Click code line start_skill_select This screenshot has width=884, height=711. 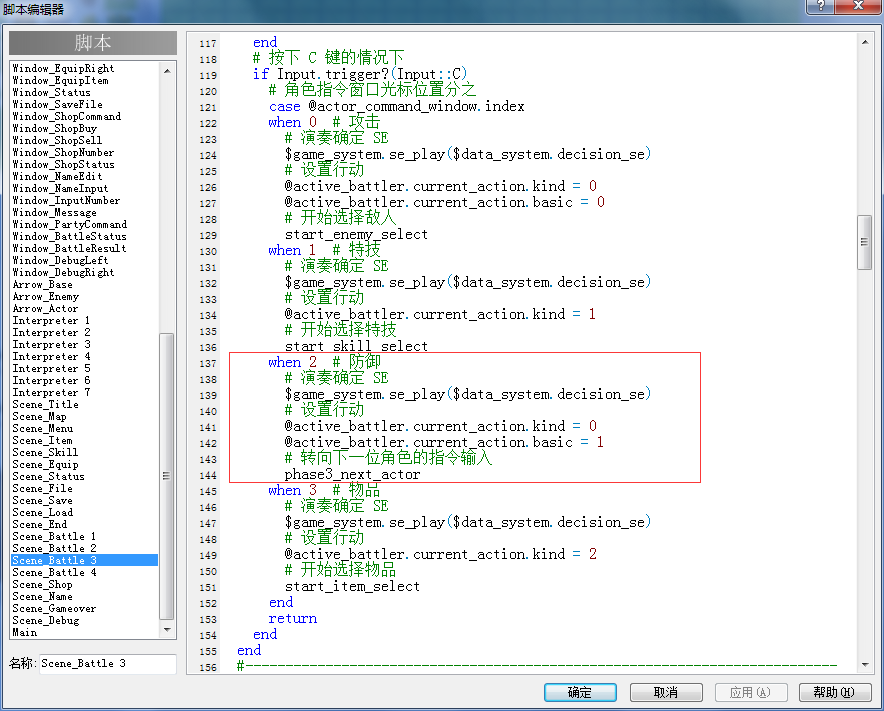coord(356,346)
